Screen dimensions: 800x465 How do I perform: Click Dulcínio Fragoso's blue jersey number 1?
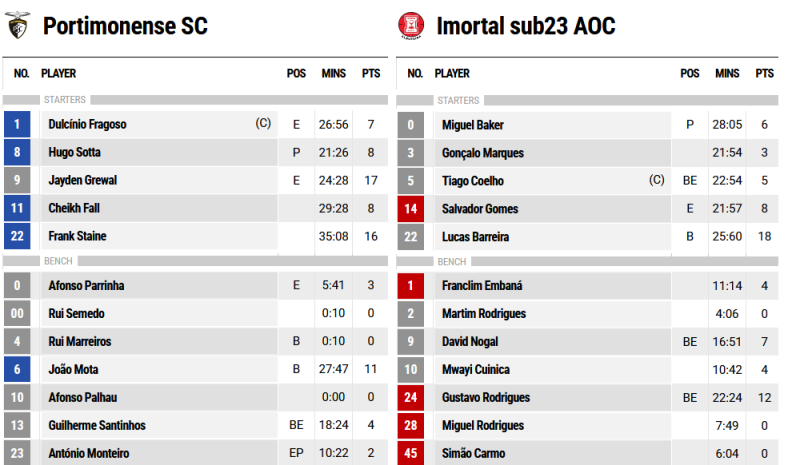17,124
